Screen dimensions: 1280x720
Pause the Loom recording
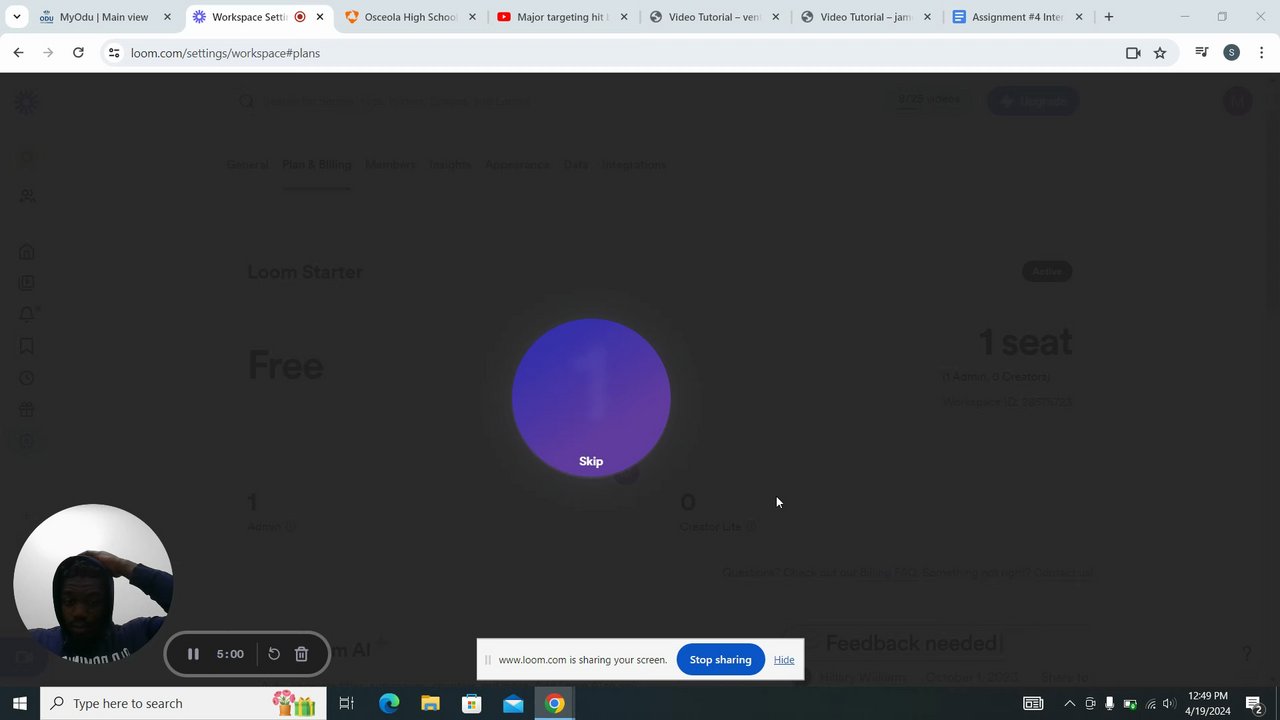[x=193, y=654]
